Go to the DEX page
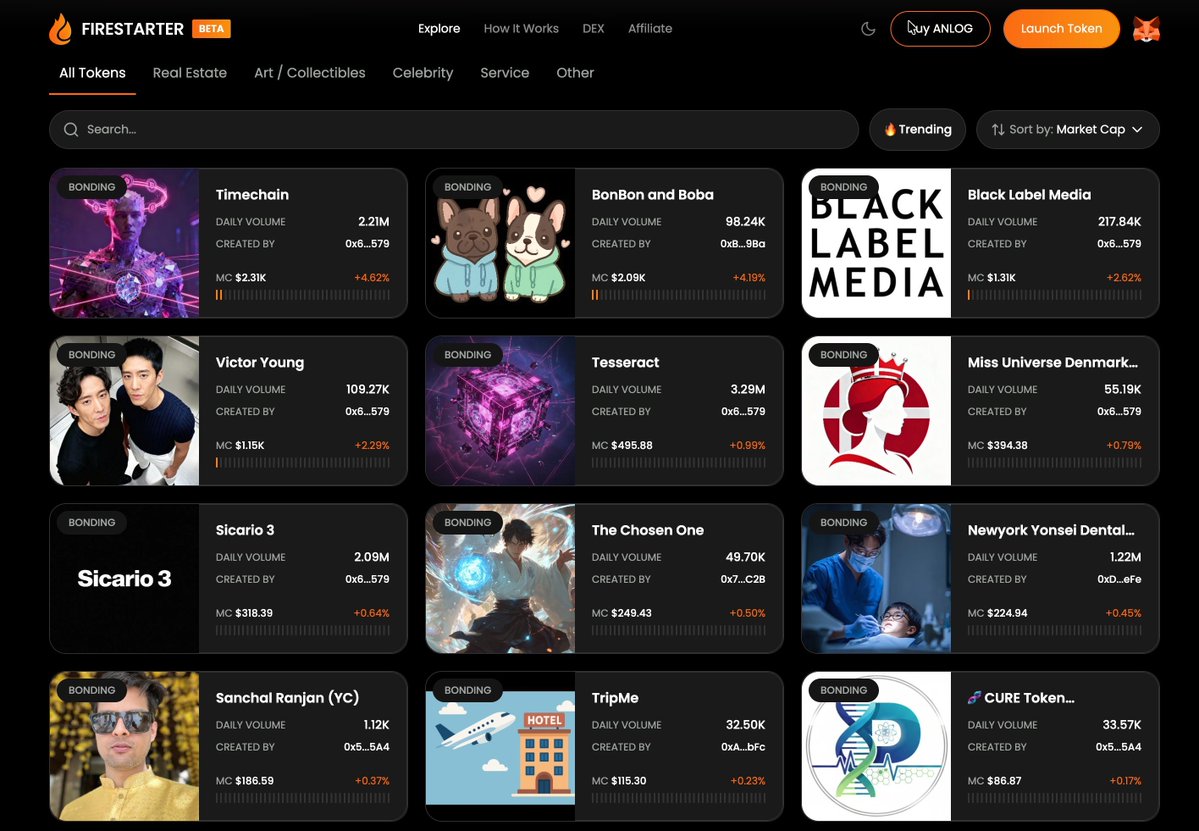This screenshot has width=1199, height=831. 593,28
